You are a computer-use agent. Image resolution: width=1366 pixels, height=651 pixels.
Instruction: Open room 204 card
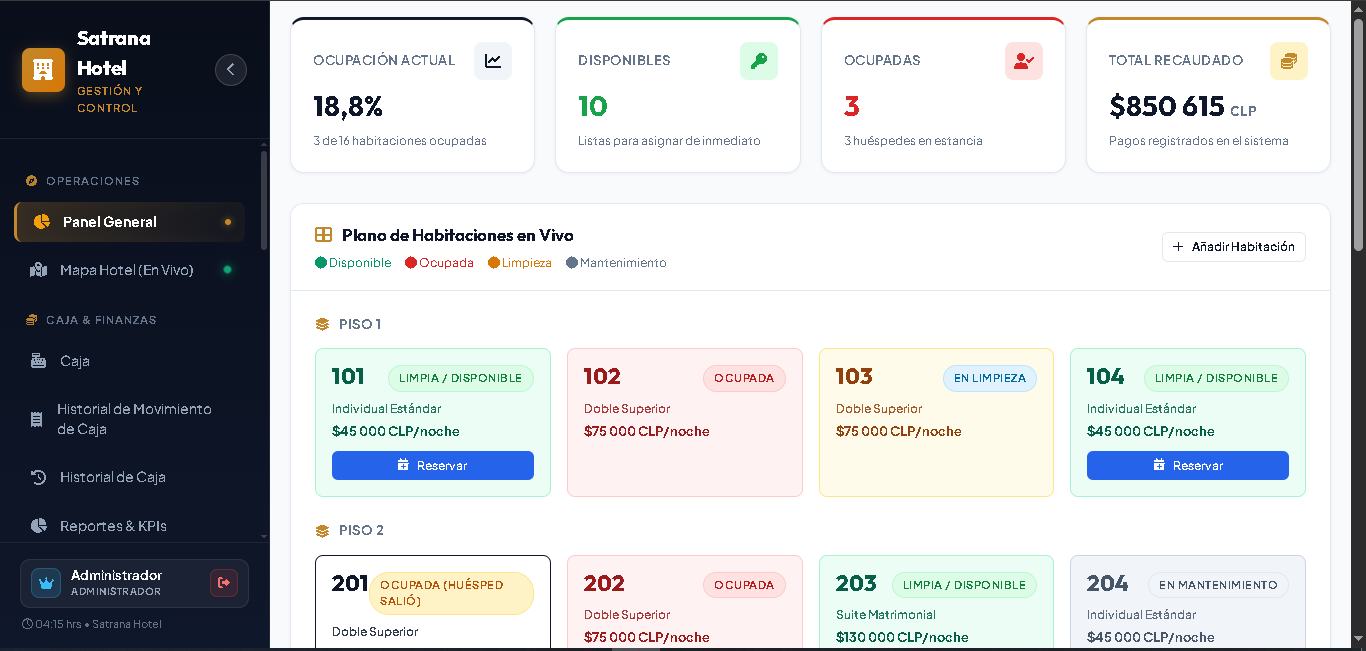(1188, 603)
